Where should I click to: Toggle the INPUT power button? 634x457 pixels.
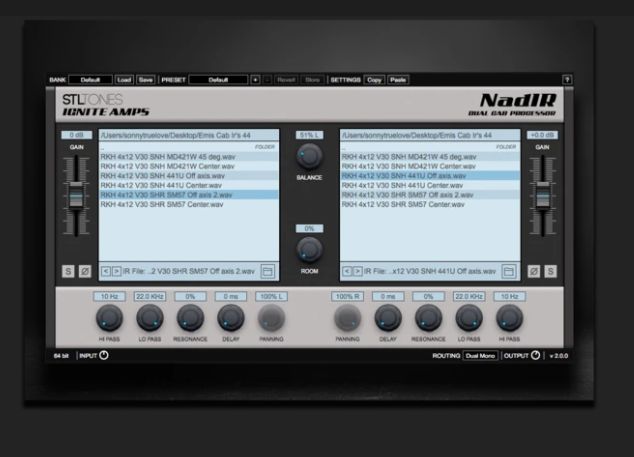coord(104,355)
